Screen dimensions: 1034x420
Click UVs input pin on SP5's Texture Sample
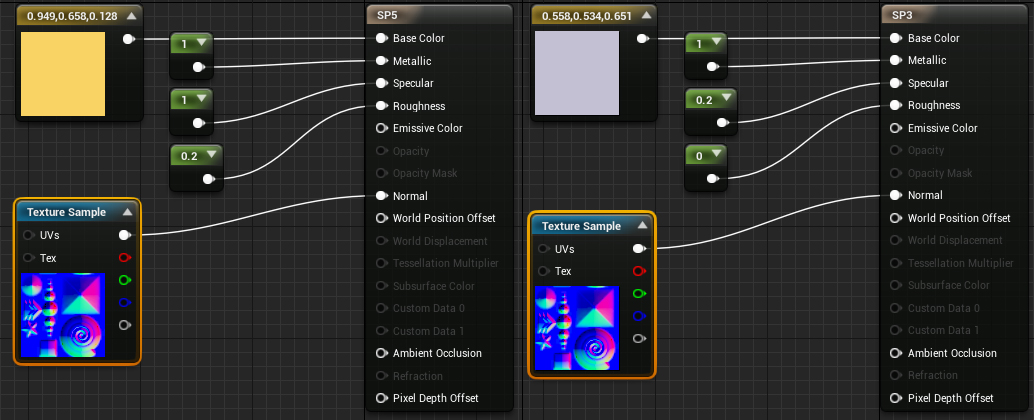pos(28,235)
